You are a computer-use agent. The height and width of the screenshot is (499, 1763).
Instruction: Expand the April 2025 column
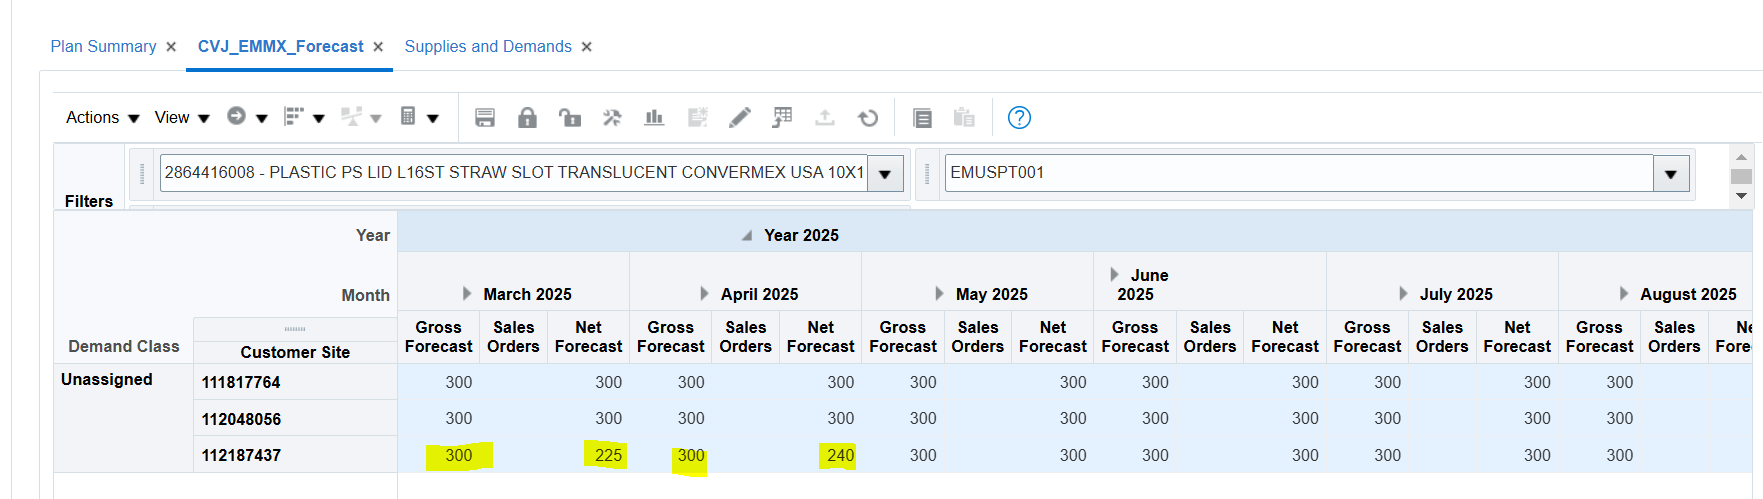click(x=705, y=294)
